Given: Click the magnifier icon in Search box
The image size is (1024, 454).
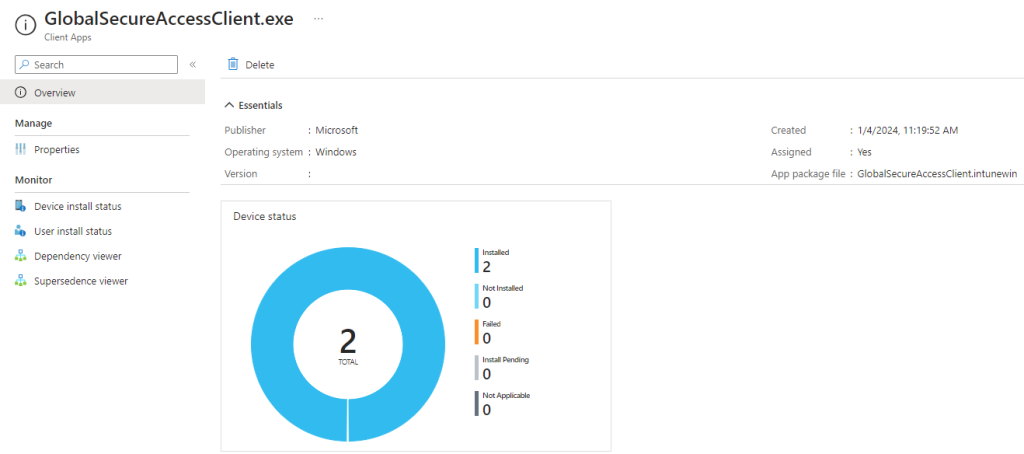Looking at the screenshot, I should pyautogui.click(x=24, y=65).
